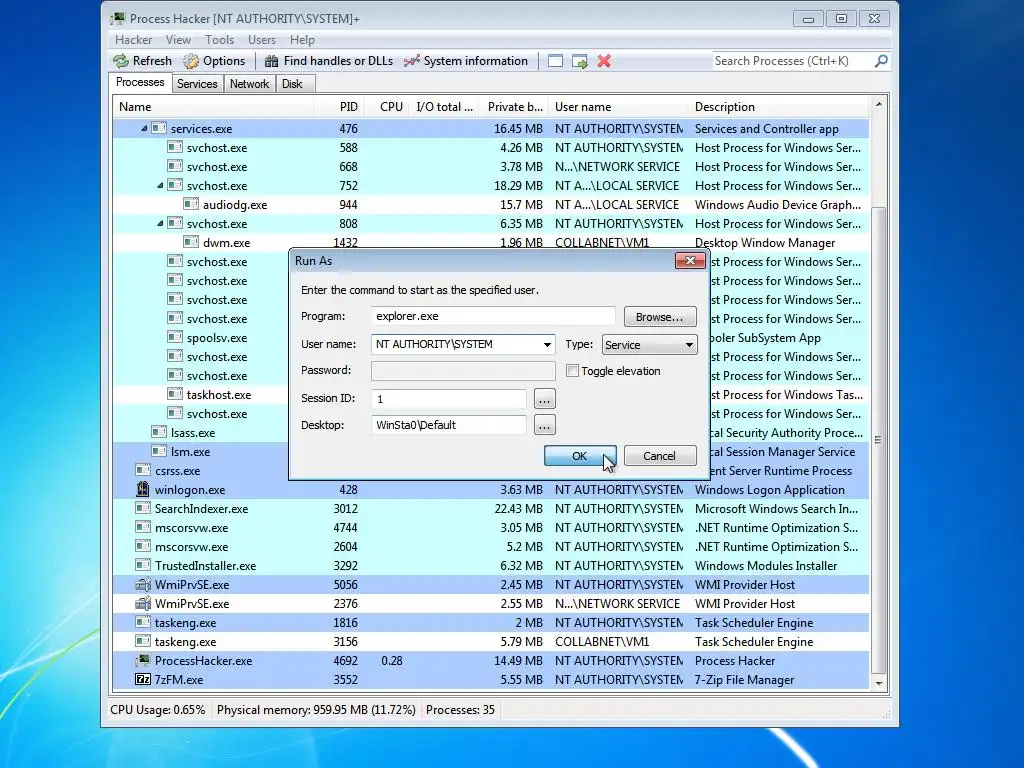Click the scrollbar up arrow
This screenshot has height=768, width=1024.
pos(878,104)
